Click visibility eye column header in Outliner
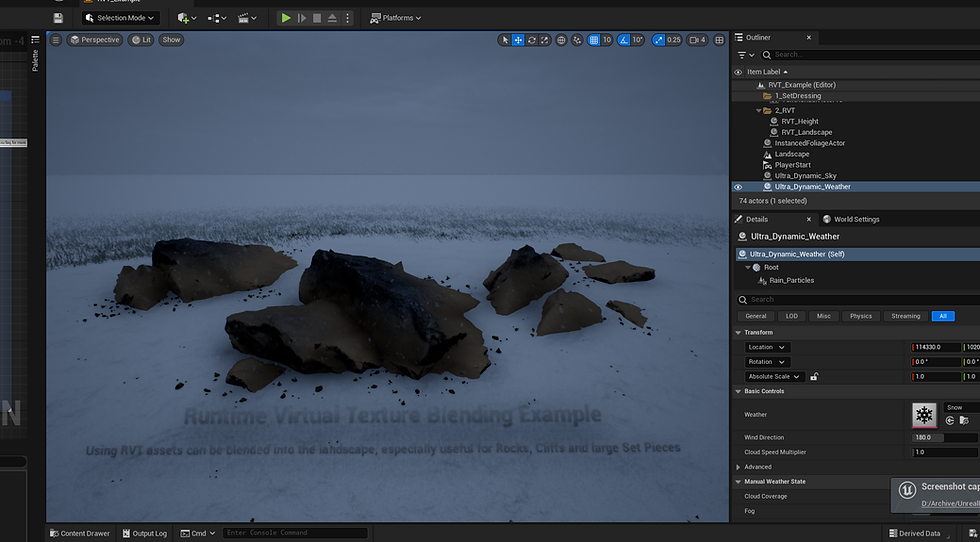 point(738,72)
